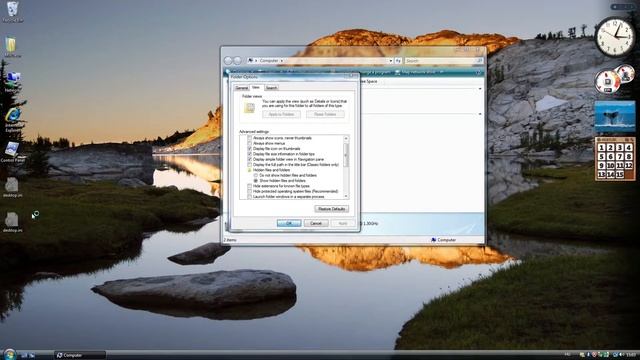Click the Apply button in Folder Options
This screenshot has height=360, width=640.
342,223
